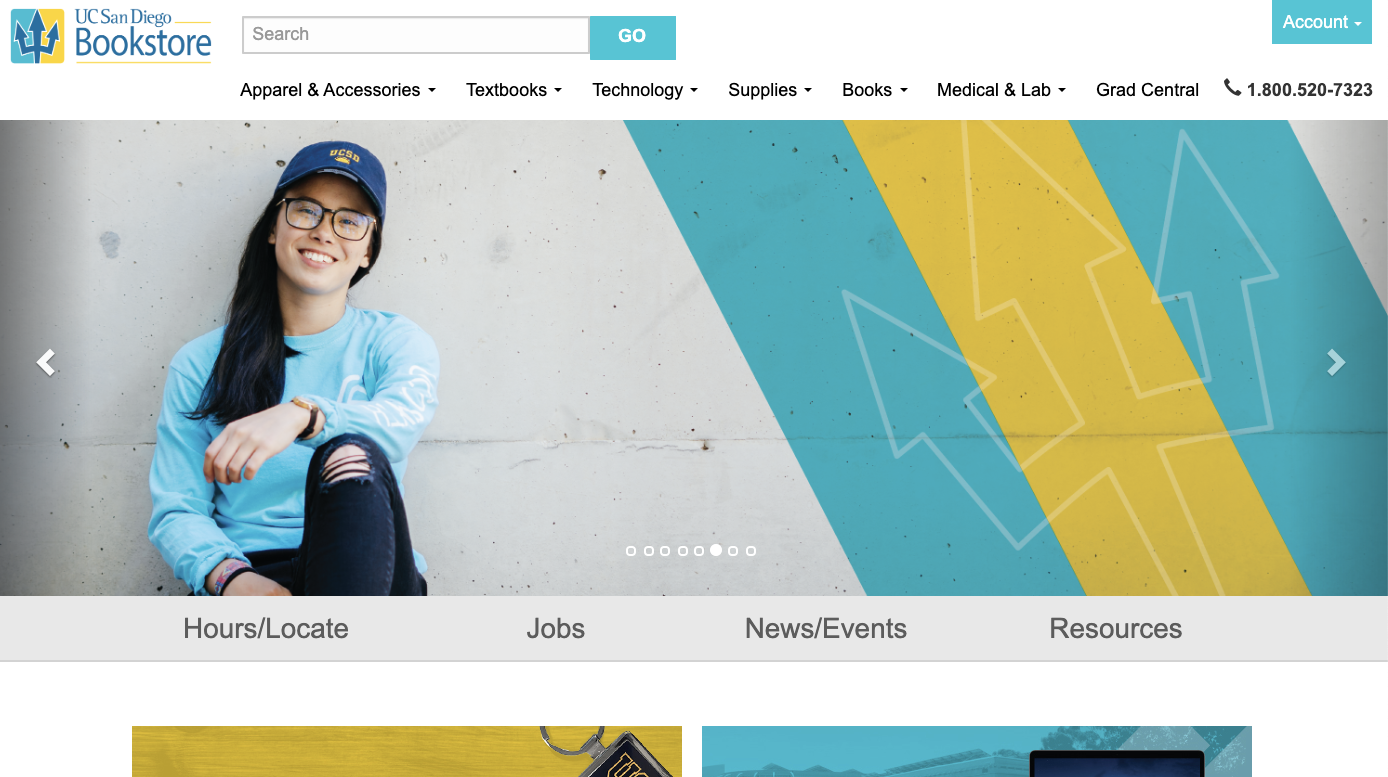
Task: Expand the Textbooks dropdown menu
Action: [514, 90]
